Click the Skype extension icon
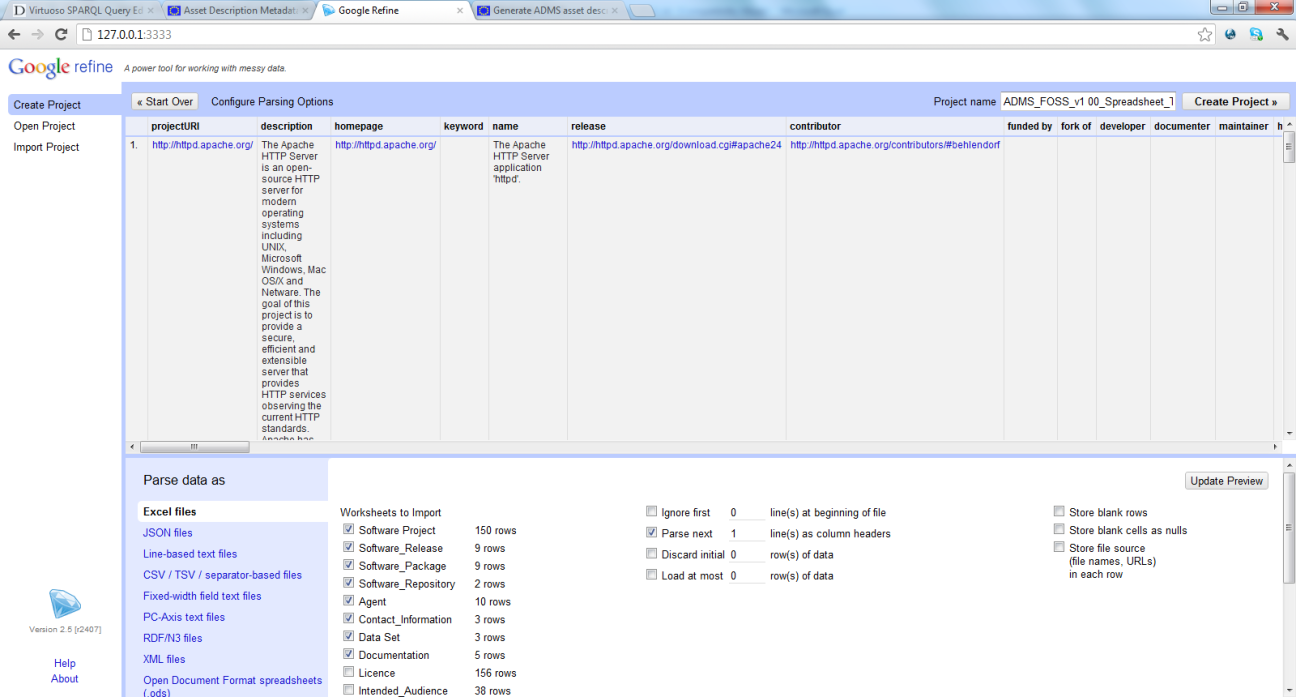The image size is (1296, 697). click(1256, 34)
